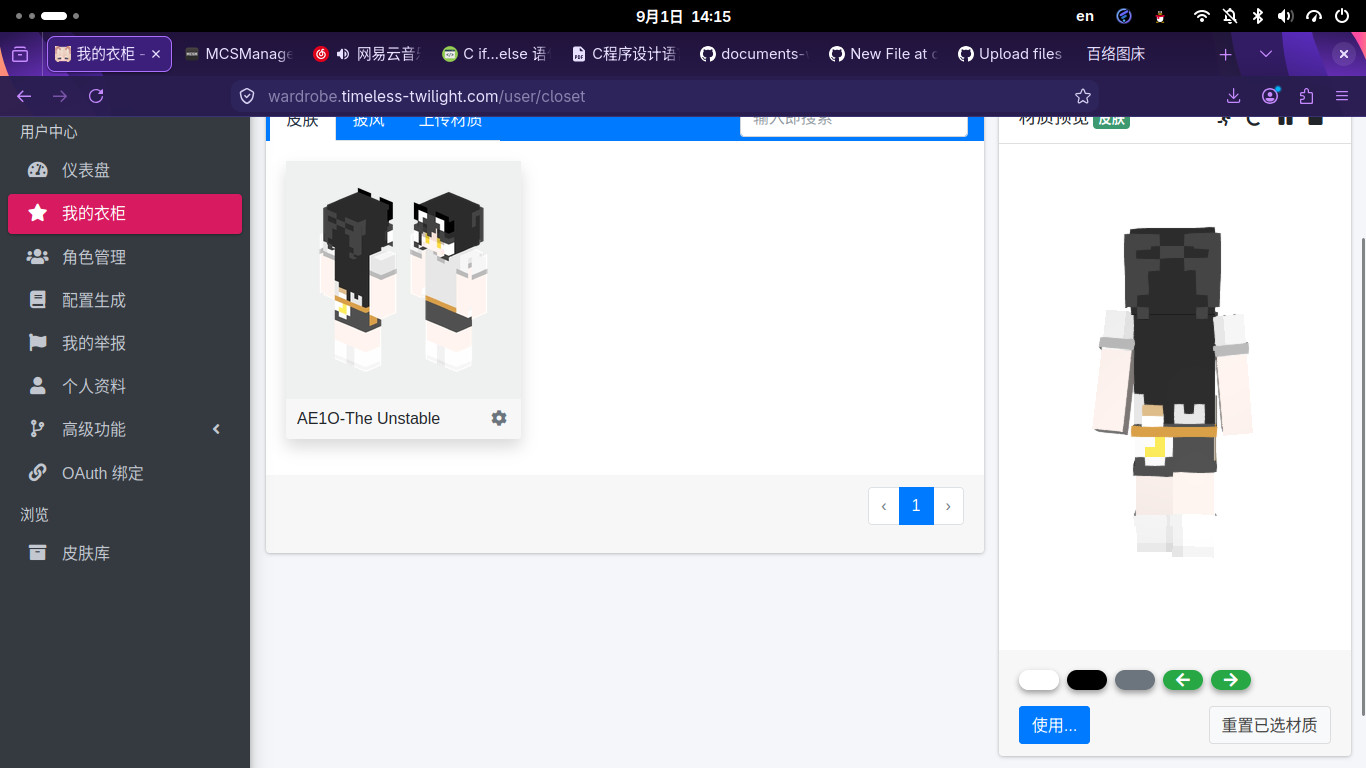Click previous page arrow in pagination

(x=884, y=506)
